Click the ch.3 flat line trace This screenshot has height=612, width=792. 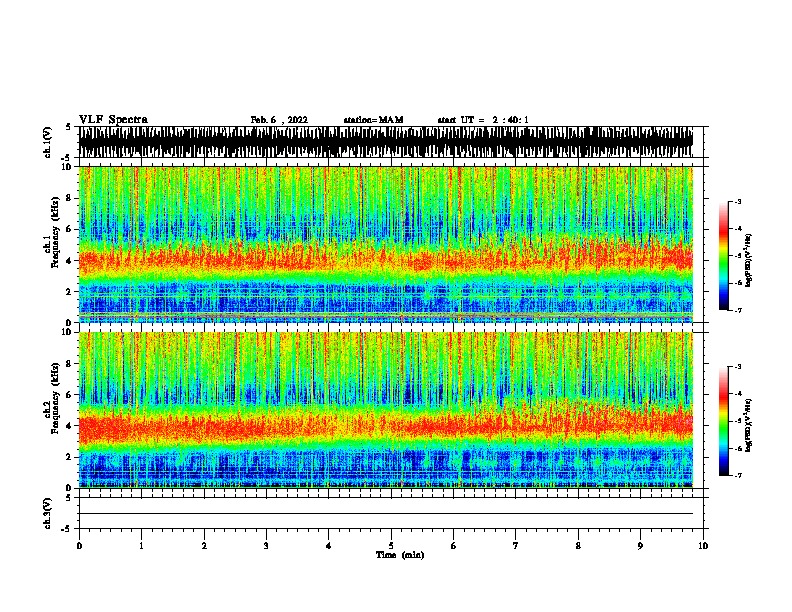[386, 514]
